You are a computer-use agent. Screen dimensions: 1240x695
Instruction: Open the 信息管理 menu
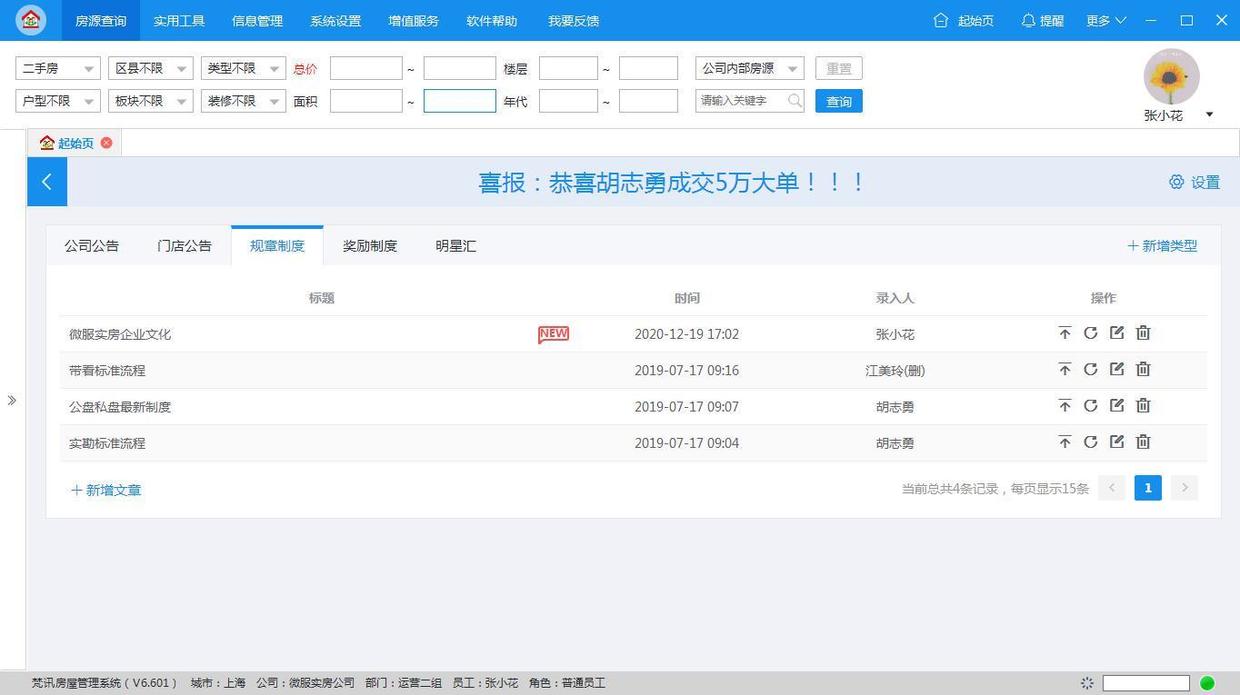coord(257,20)
